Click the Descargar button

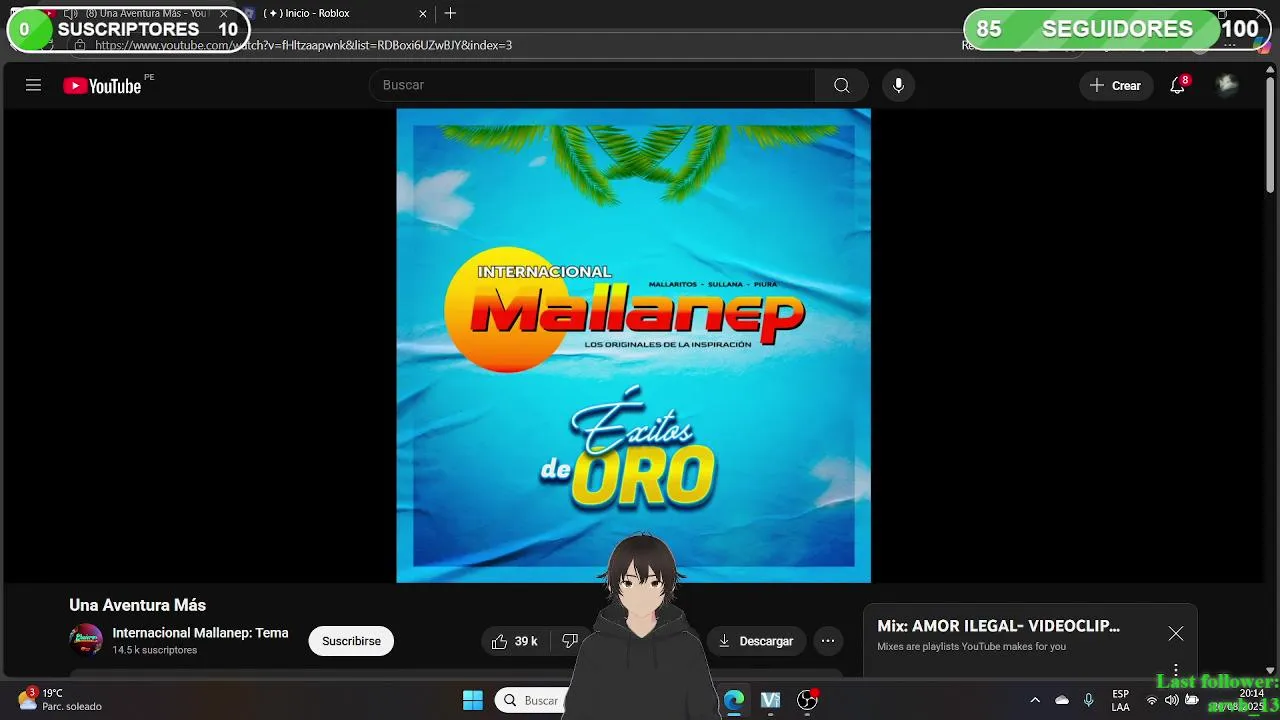(756, 641)
